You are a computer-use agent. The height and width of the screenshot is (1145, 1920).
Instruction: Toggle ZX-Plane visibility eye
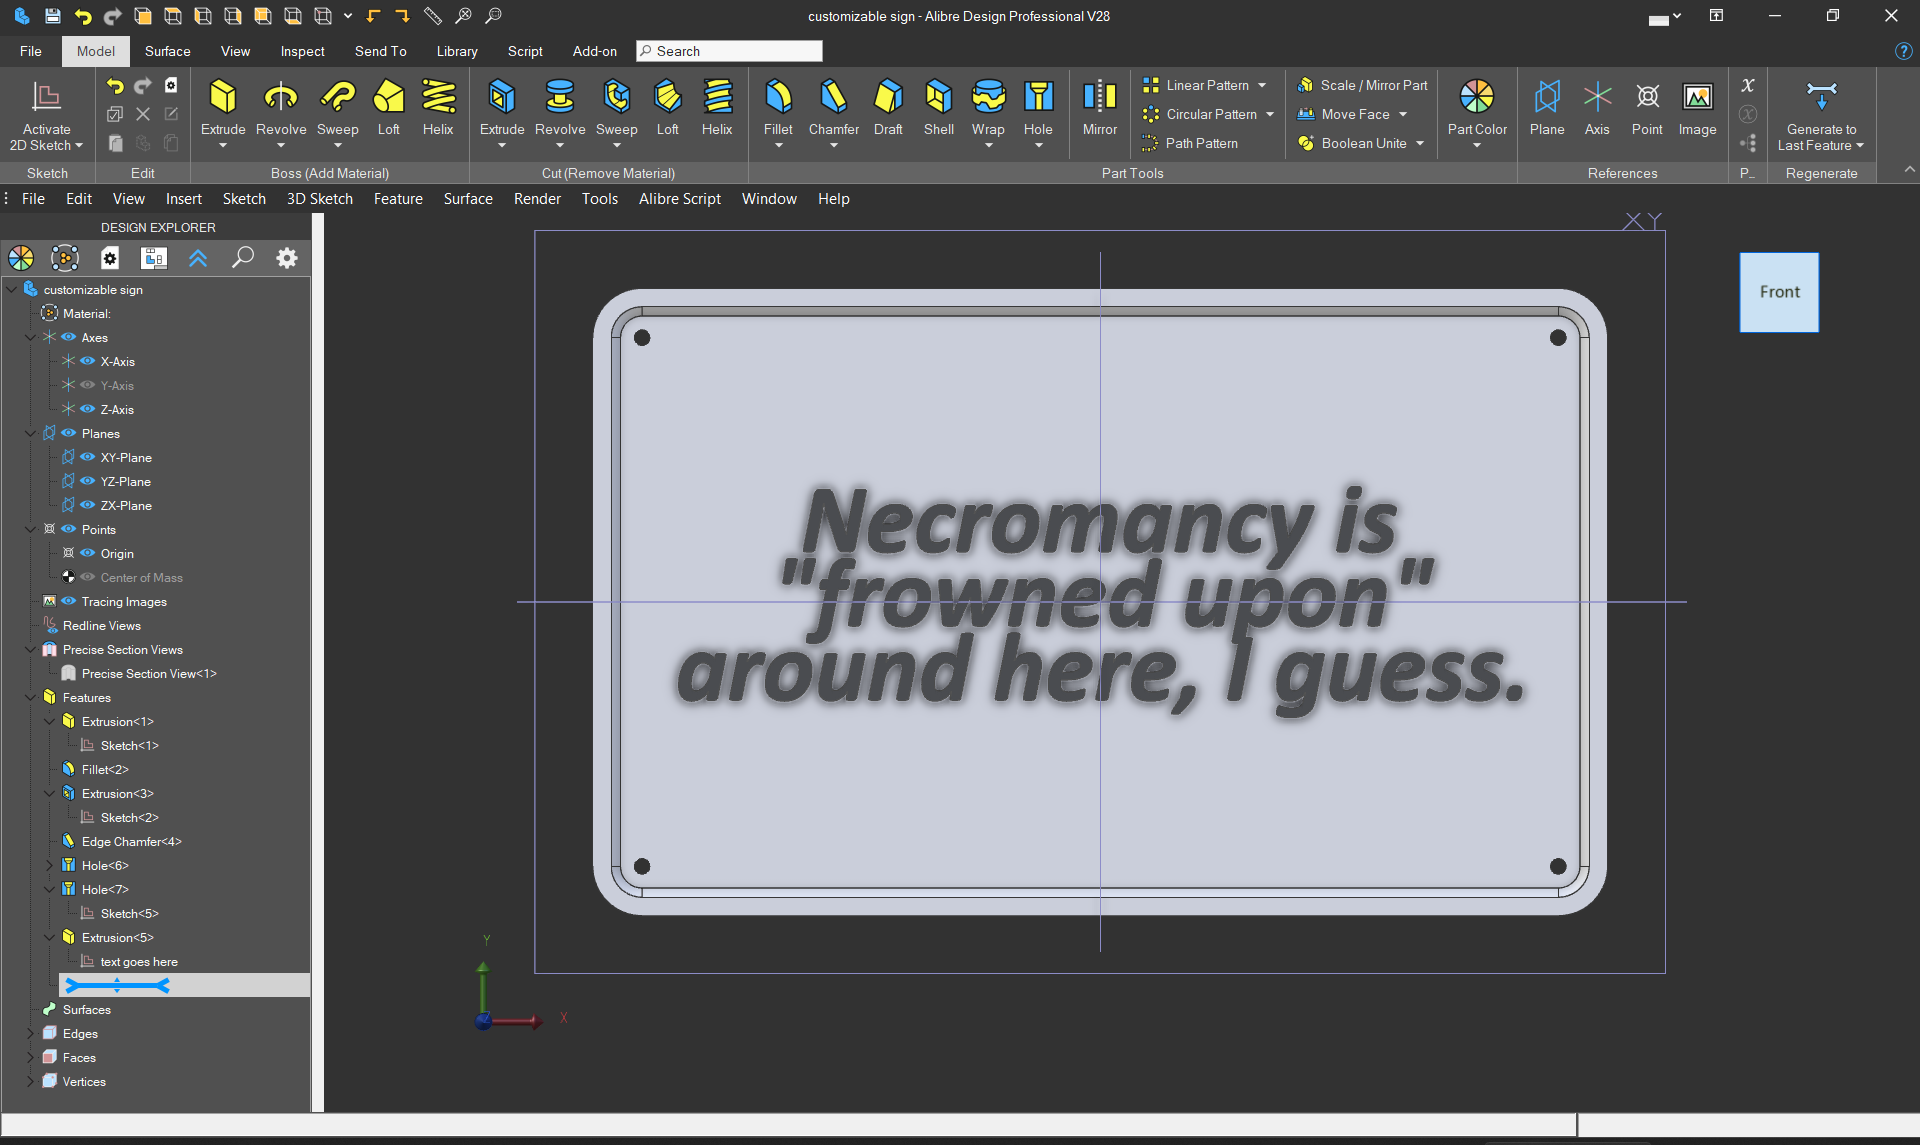(88, 505)
